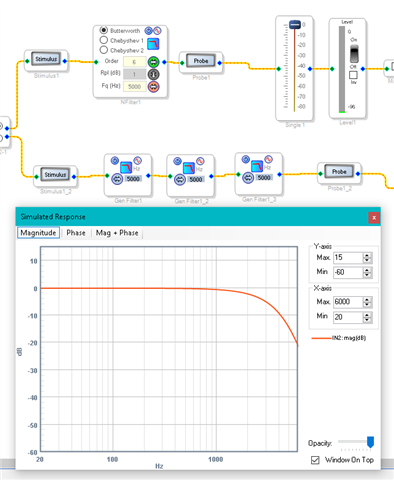Uncheck the Window On Top checkbox
Image resolution: width=394 pixels, height=480 pixels.
click(x=315, y=460)
